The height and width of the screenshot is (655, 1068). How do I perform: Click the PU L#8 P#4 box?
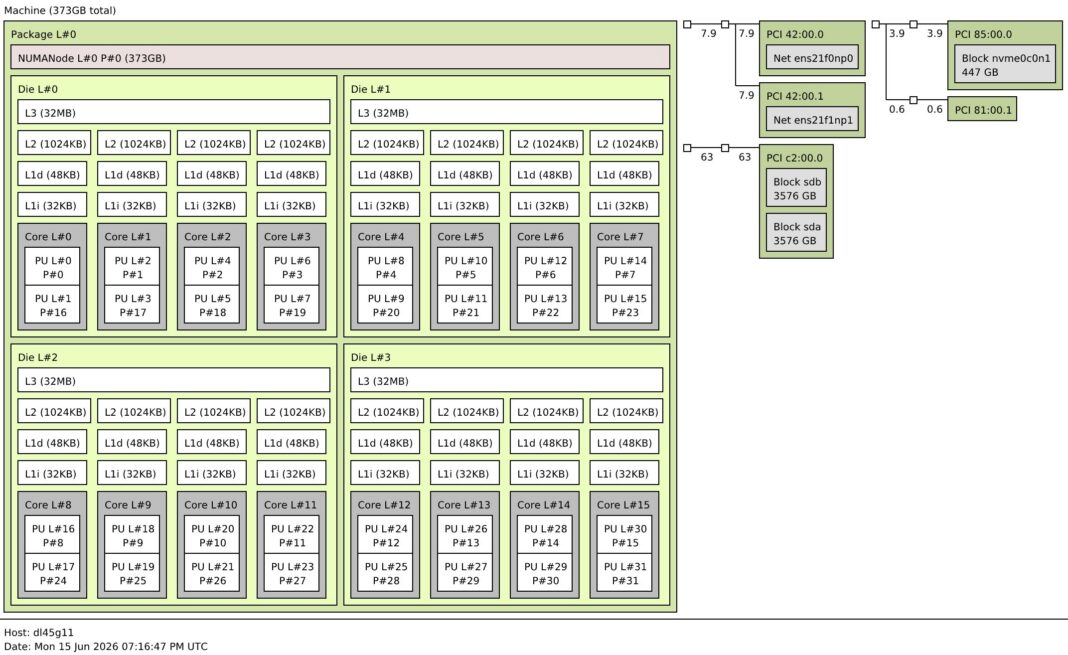pos(386,267)
